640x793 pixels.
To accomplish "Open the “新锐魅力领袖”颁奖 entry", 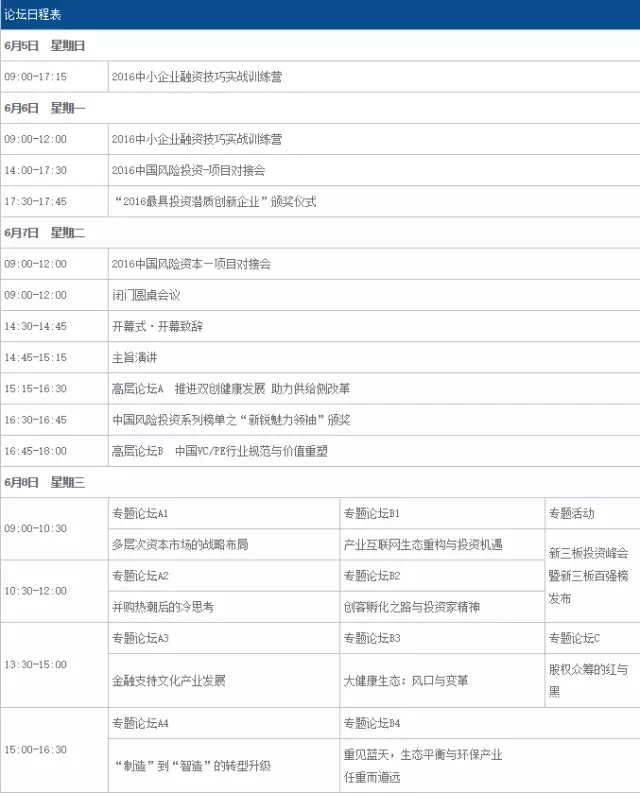I will pos(230,419).
